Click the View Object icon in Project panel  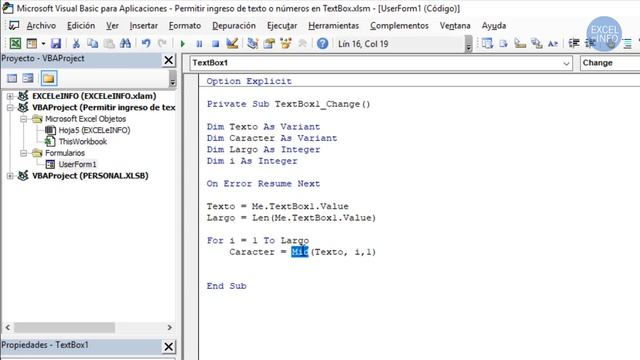pos(28,78)
